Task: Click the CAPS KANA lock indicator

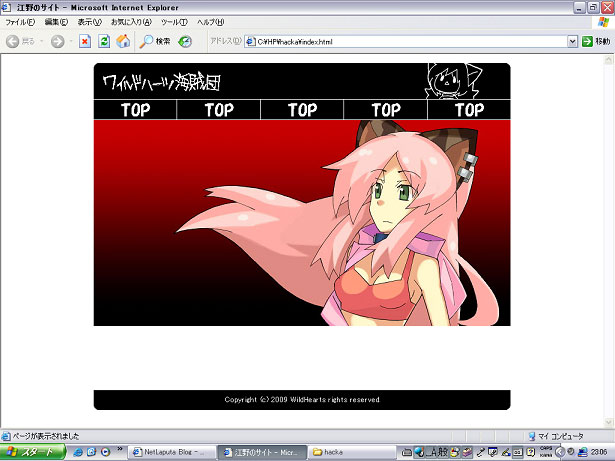Action: [x=546, y=452]
